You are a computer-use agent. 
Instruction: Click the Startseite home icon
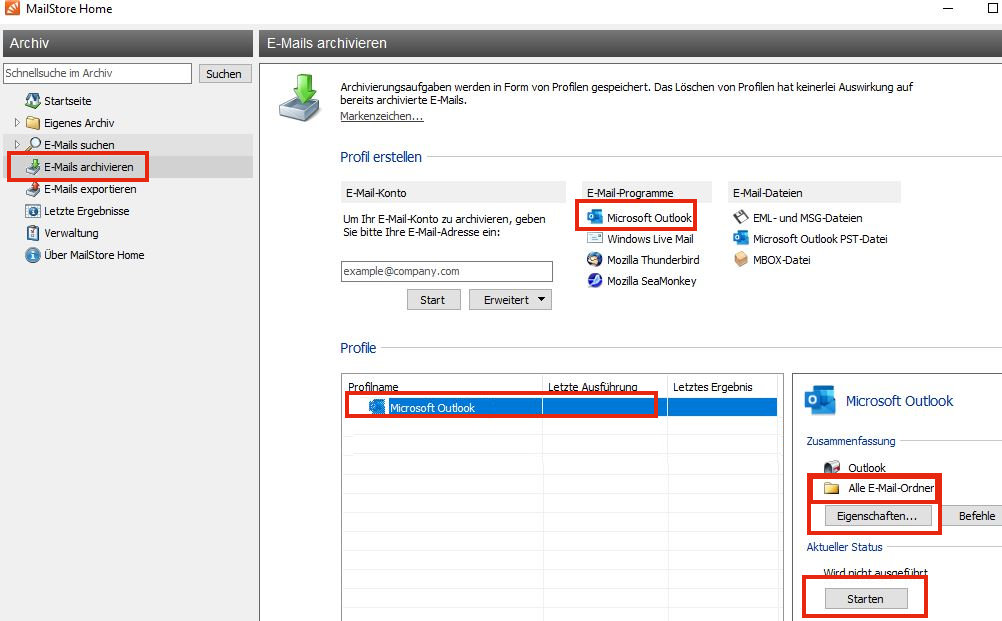[x=33, y=100]
